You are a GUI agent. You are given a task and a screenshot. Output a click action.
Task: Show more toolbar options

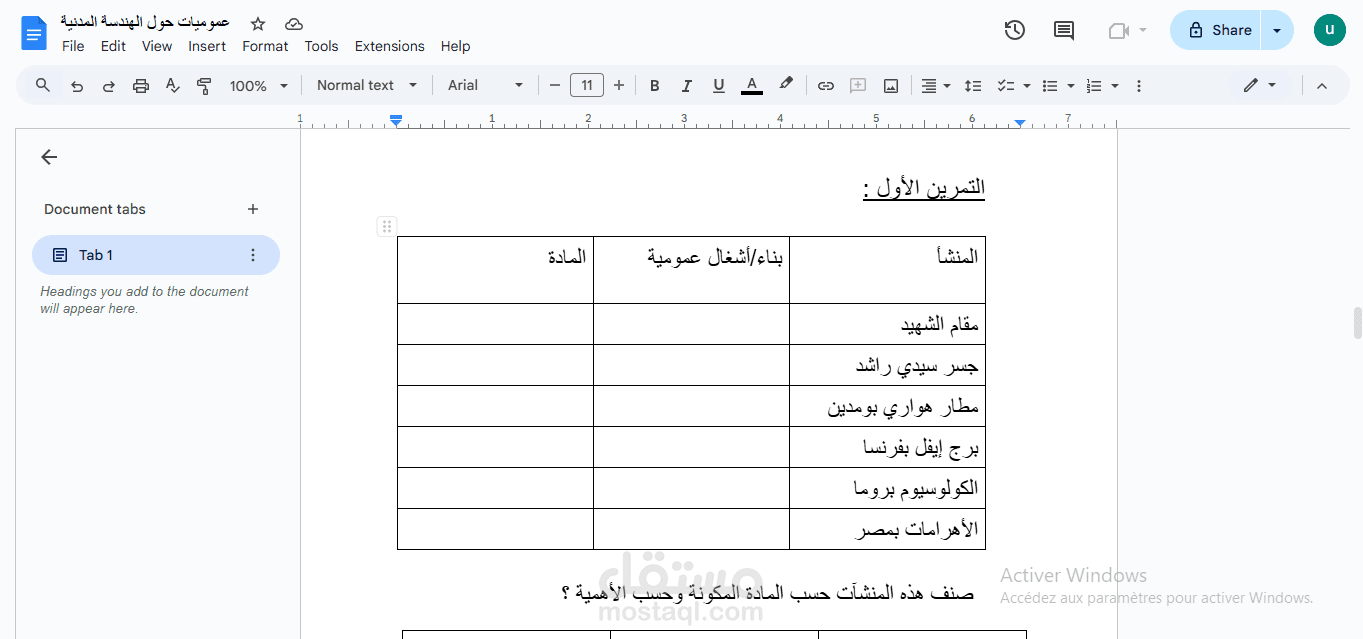1140,86
